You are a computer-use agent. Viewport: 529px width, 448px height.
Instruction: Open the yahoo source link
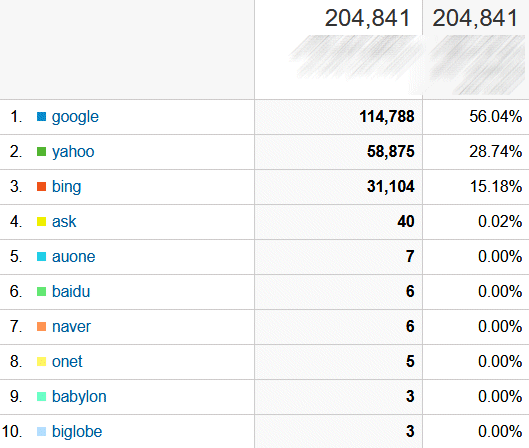pos(73,152)
